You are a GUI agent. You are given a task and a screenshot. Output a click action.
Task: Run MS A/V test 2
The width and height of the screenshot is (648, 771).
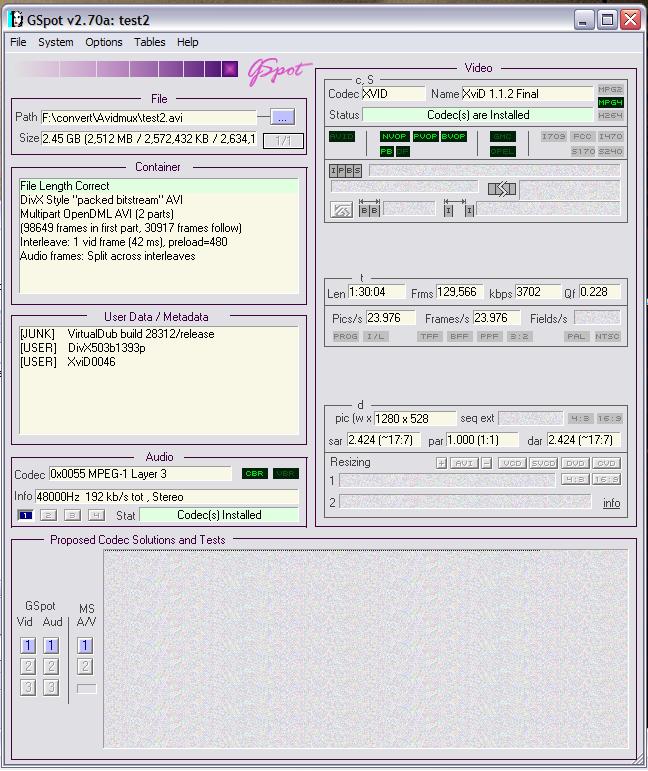(85, 666)
